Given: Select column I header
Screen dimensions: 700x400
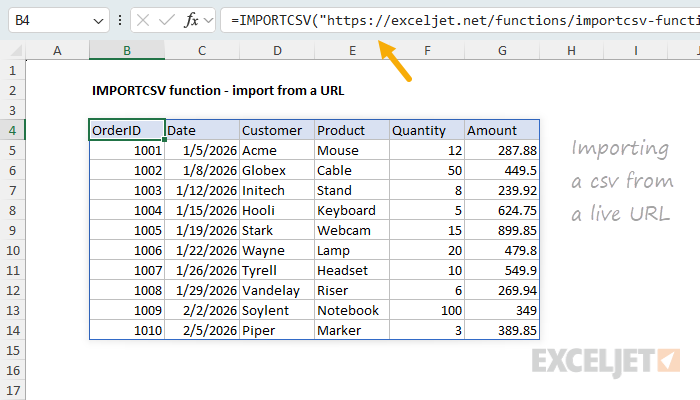Looking at the screenshot, I should (x=635, y=50).
